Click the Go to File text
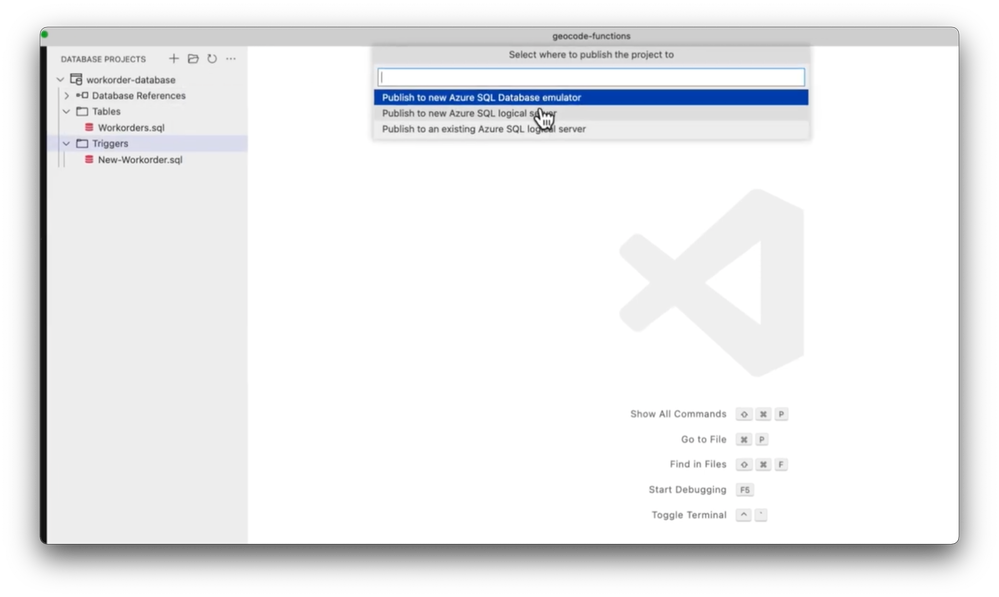Viewport: 999px width, 597px height. tap(703, 439)
